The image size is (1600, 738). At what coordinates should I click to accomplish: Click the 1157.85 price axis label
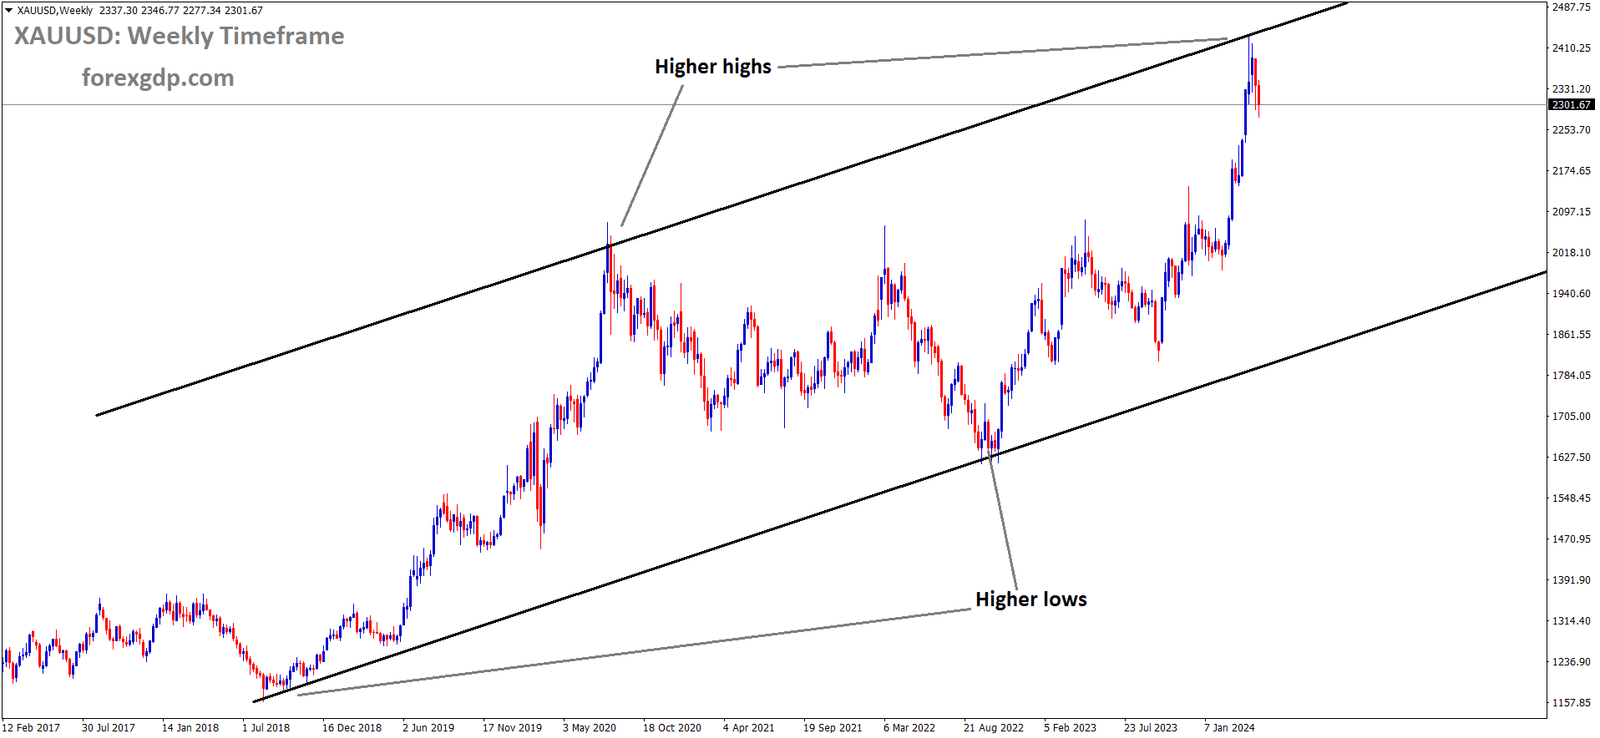(1571, 703)
